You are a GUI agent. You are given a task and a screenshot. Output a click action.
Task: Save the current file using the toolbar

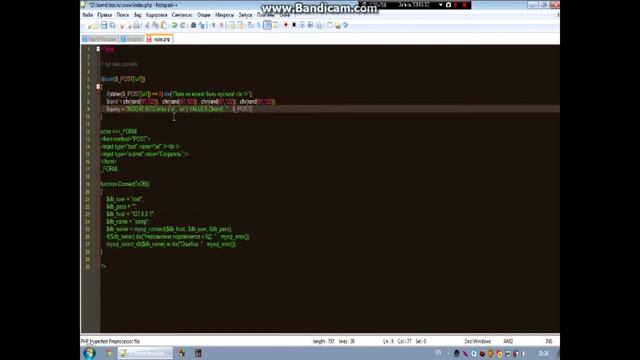tap(104, 25)
